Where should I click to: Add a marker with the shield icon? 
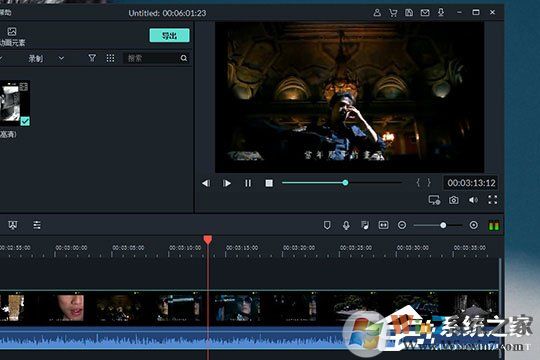click(x=327, y=225)
